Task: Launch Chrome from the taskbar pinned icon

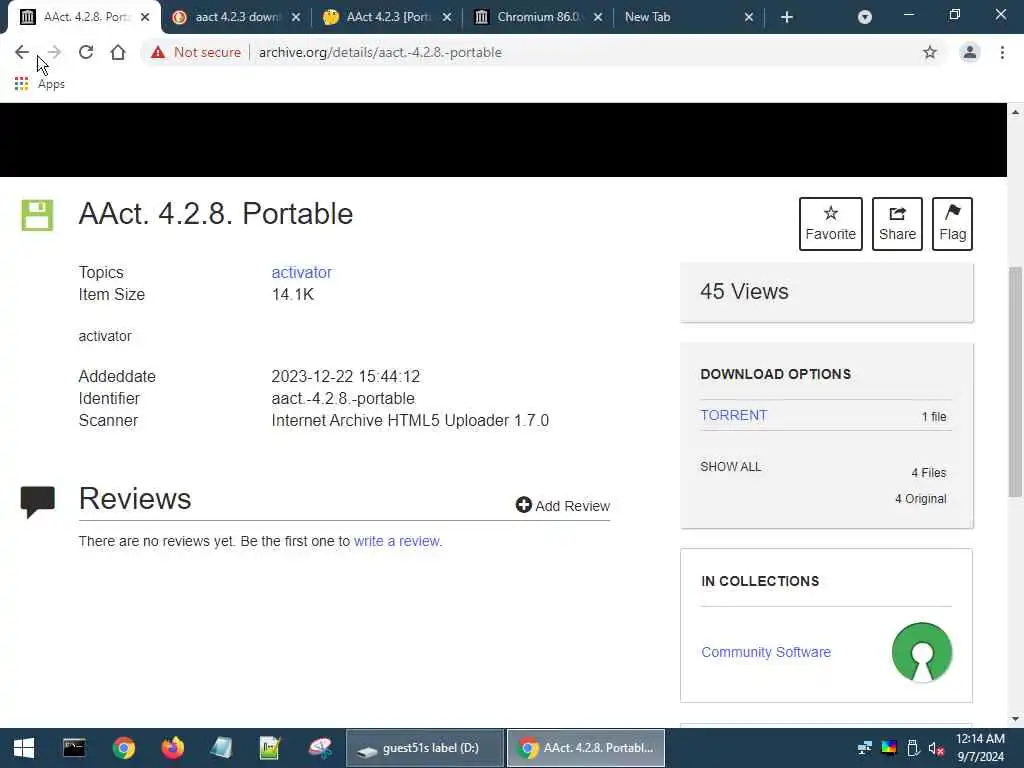Action: coord(123,748)
